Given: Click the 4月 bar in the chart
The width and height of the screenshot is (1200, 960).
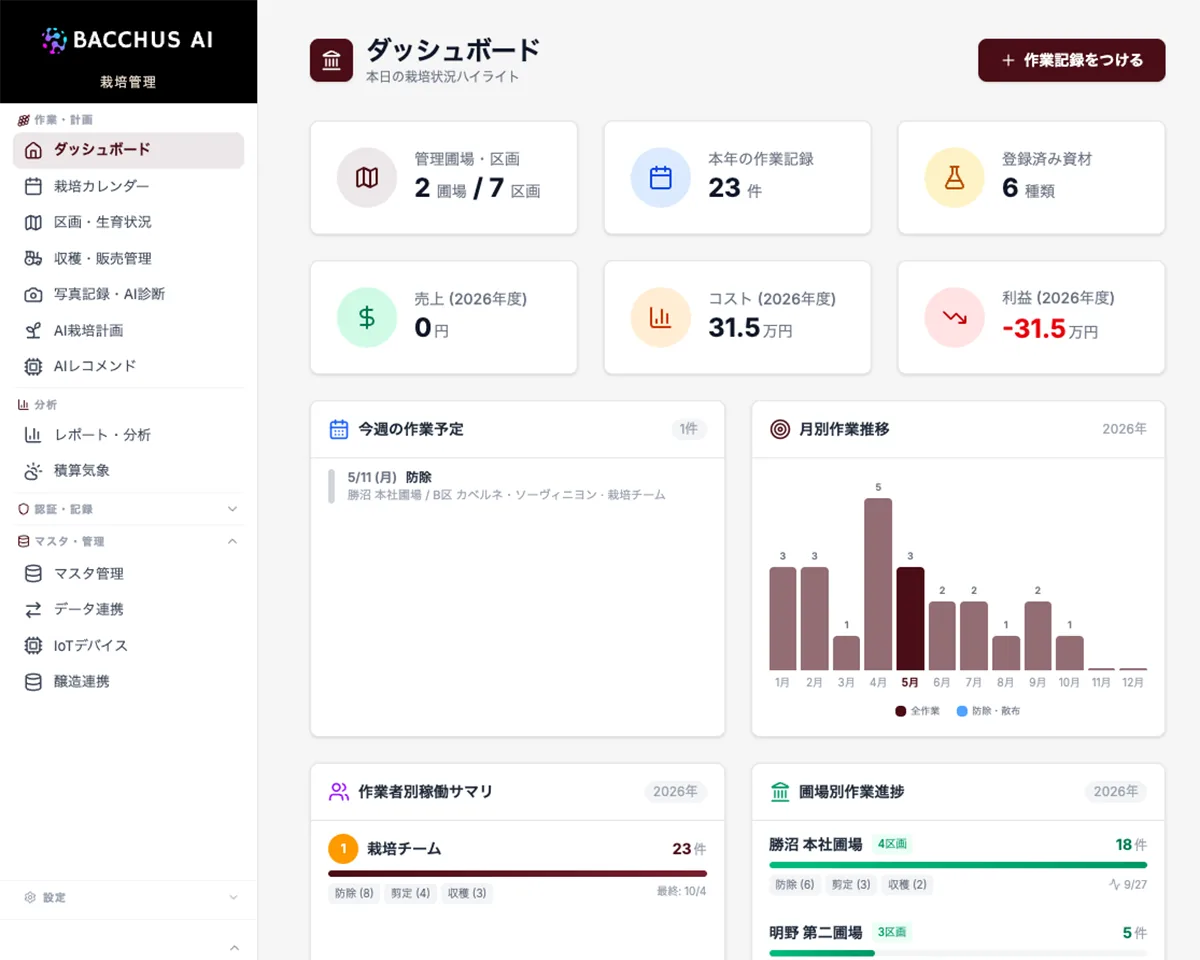Looking at the screenshot, I should (878, 584).
